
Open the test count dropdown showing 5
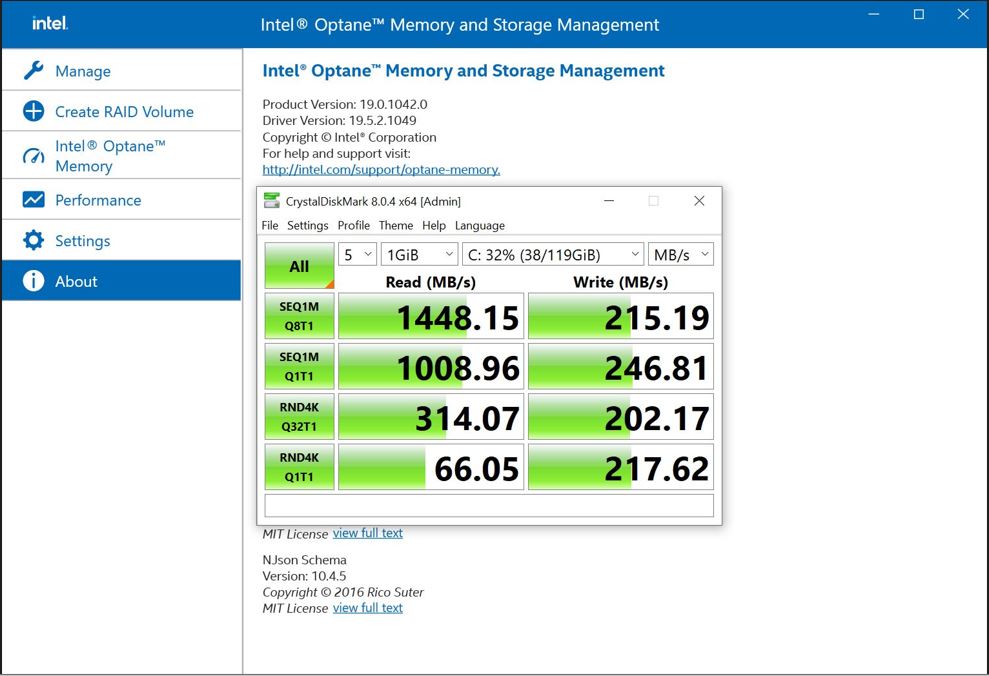point(357,254)
